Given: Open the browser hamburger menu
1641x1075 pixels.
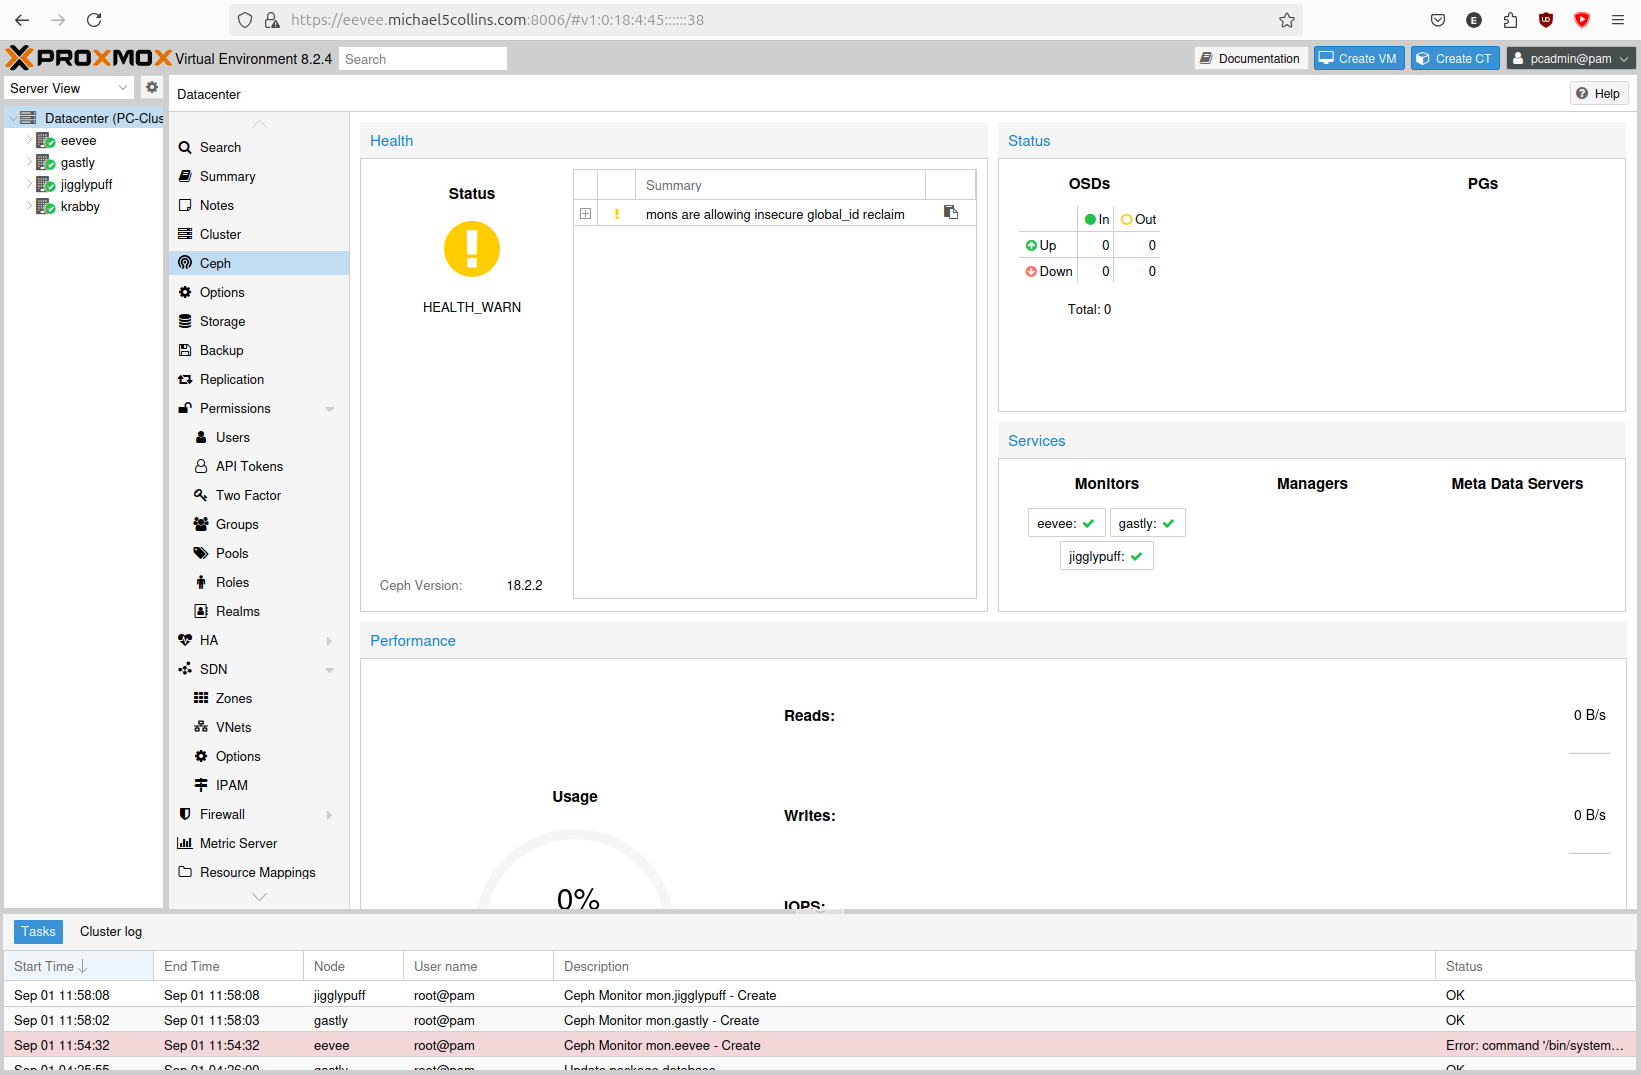Looking at the screenshot, I should coord(1618,20).
